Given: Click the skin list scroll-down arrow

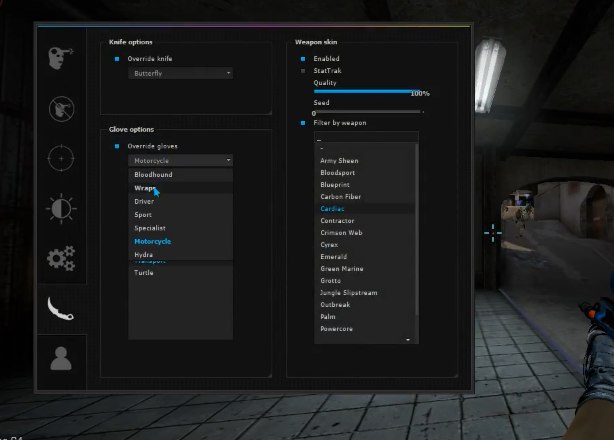Looking at the screenshot, I should coord(408,340).
